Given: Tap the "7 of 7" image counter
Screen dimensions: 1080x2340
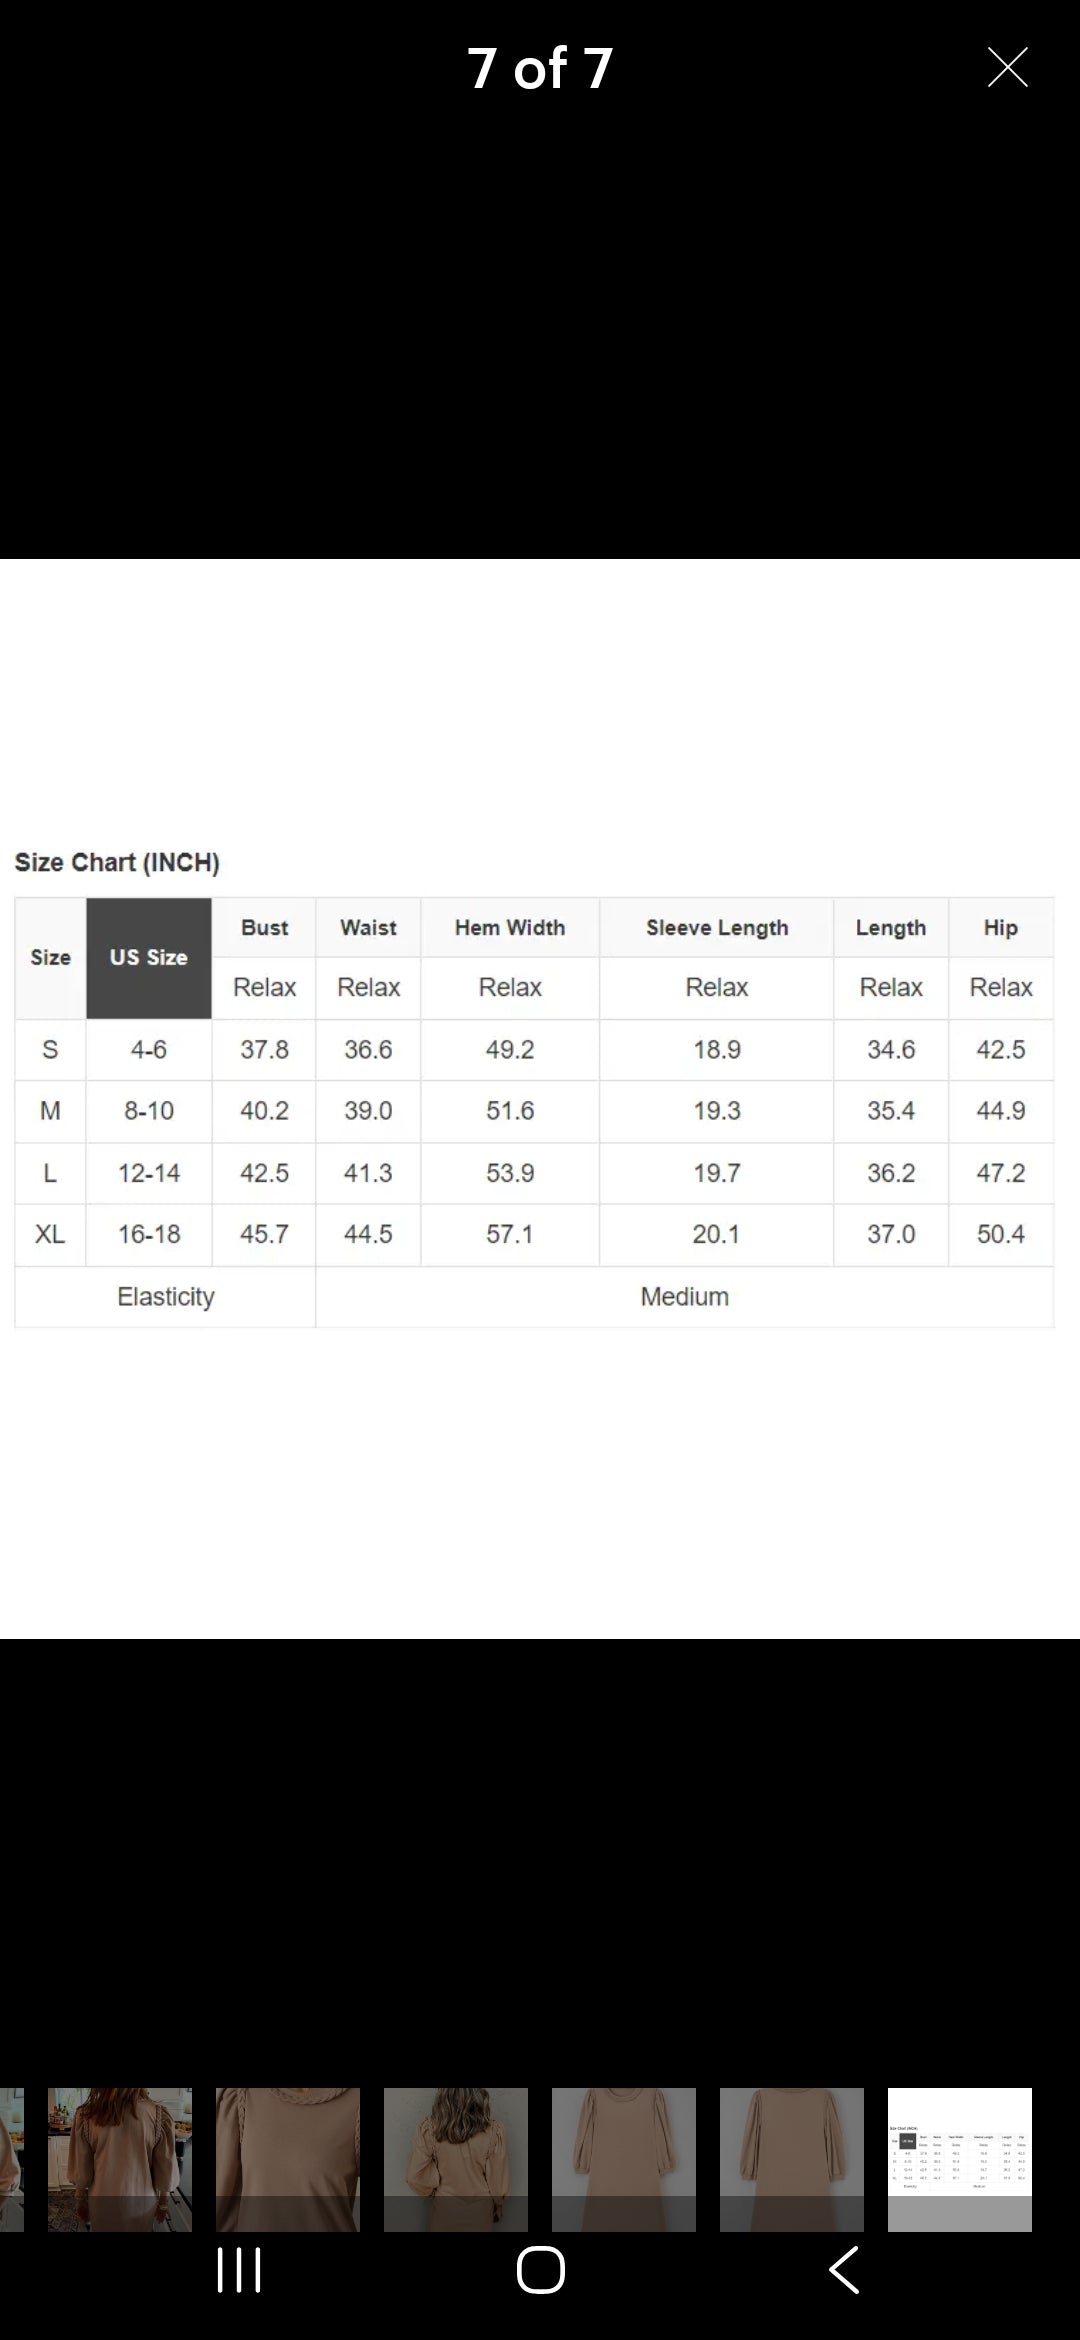Looking at the screenshot, I should click(x=540, y=68).
